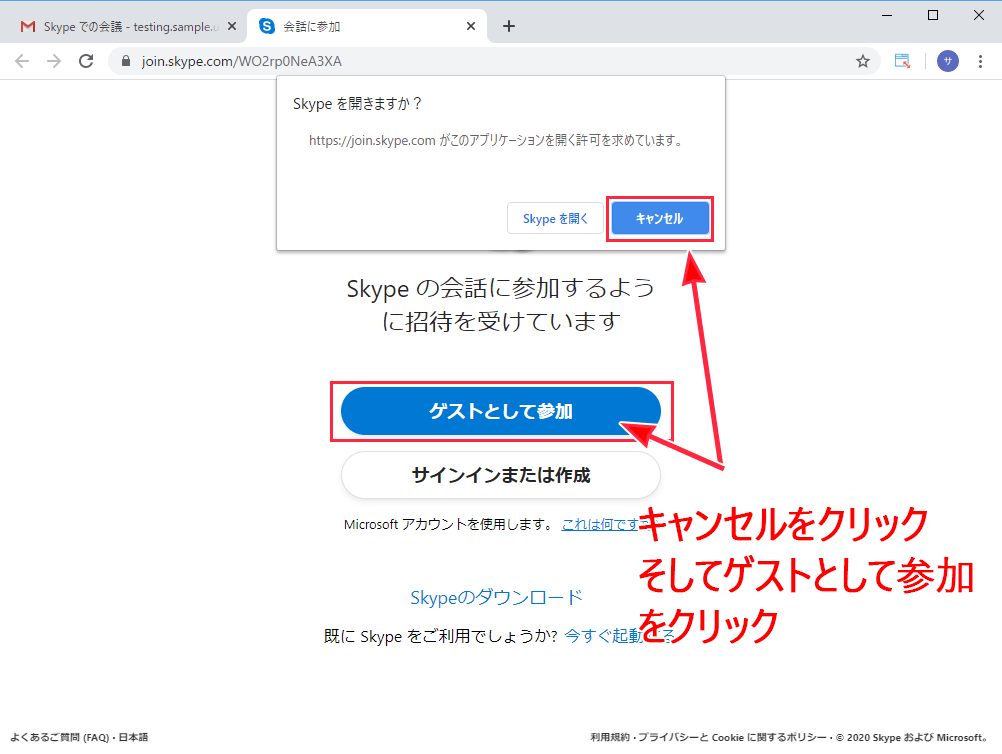Select the 会話に参加 tab

point(360,27)
